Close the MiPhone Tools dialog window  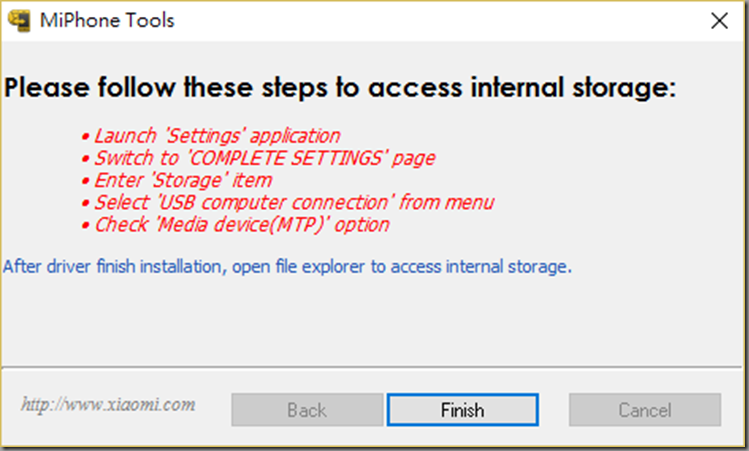point(719,21)
